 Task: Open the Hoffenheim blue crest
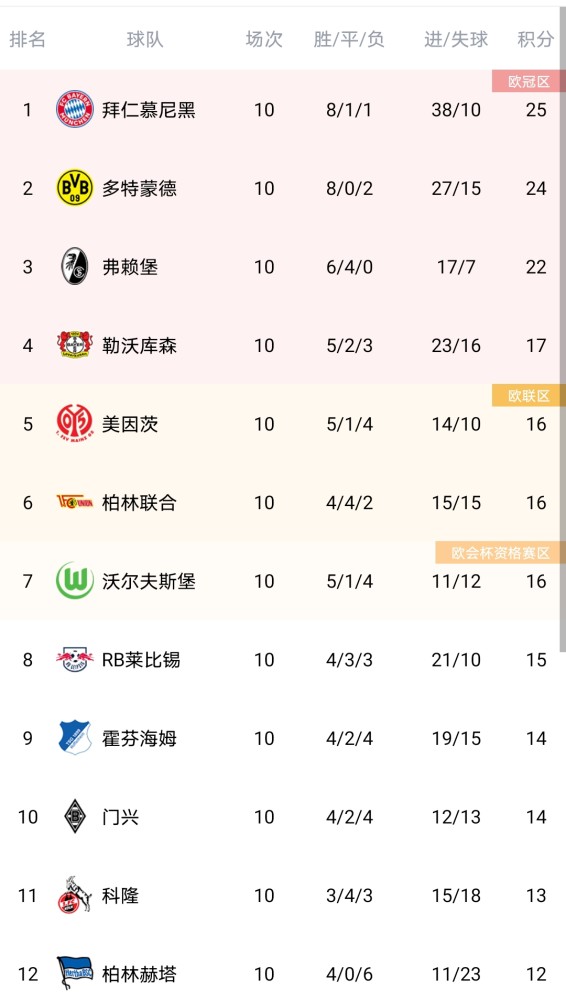coord(75,737)
